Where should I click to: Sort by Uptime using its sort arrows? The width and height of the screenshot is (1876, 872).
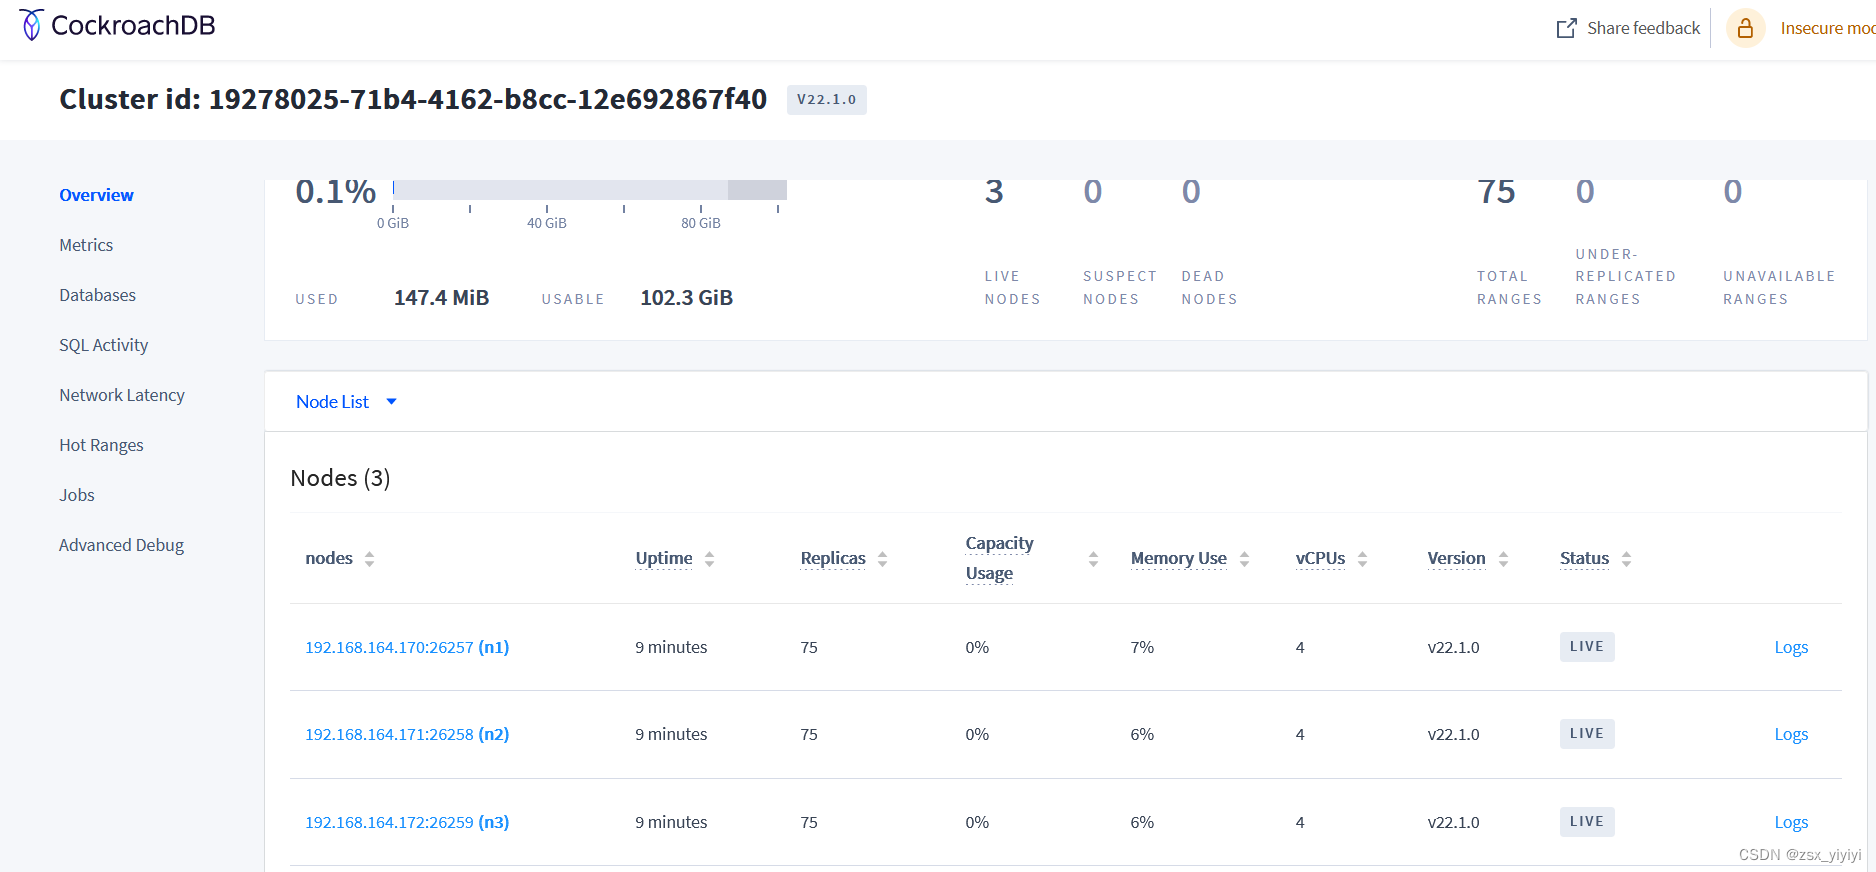point(709,559)
